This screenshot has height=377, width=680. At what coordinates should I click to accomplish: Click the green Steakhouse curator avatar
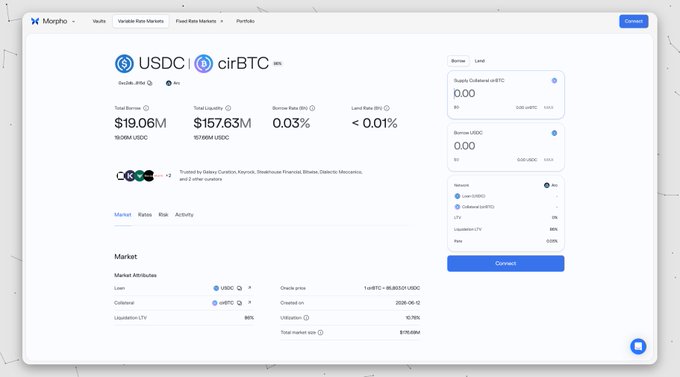click(139, 176)
